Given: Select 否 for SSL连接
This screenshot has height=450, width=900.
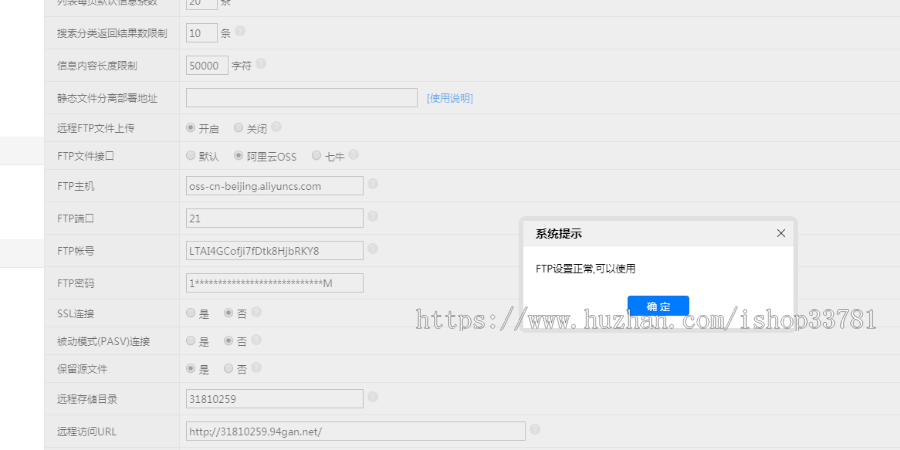Looking at the screenshot, I should 228,313.
